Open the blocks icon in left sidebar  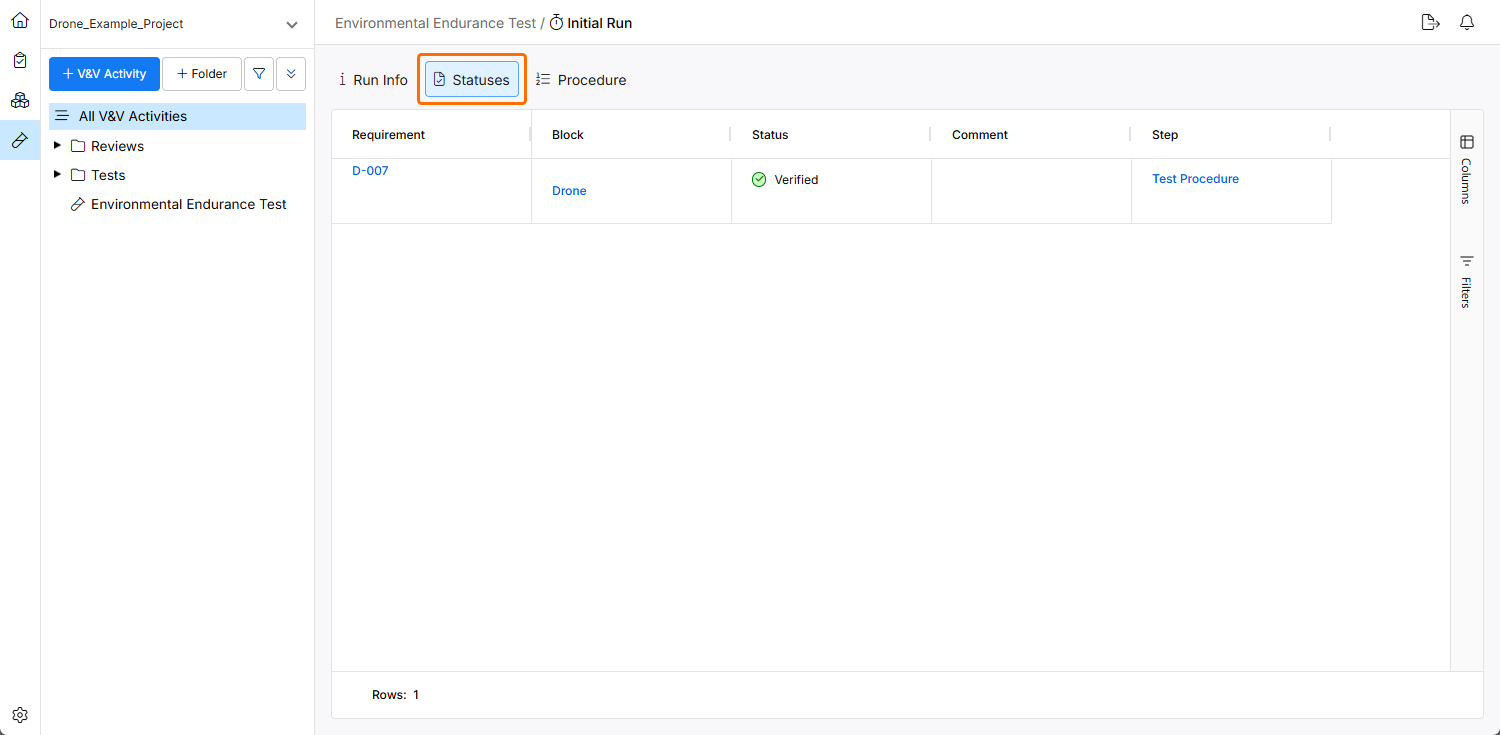pos(20,100)
